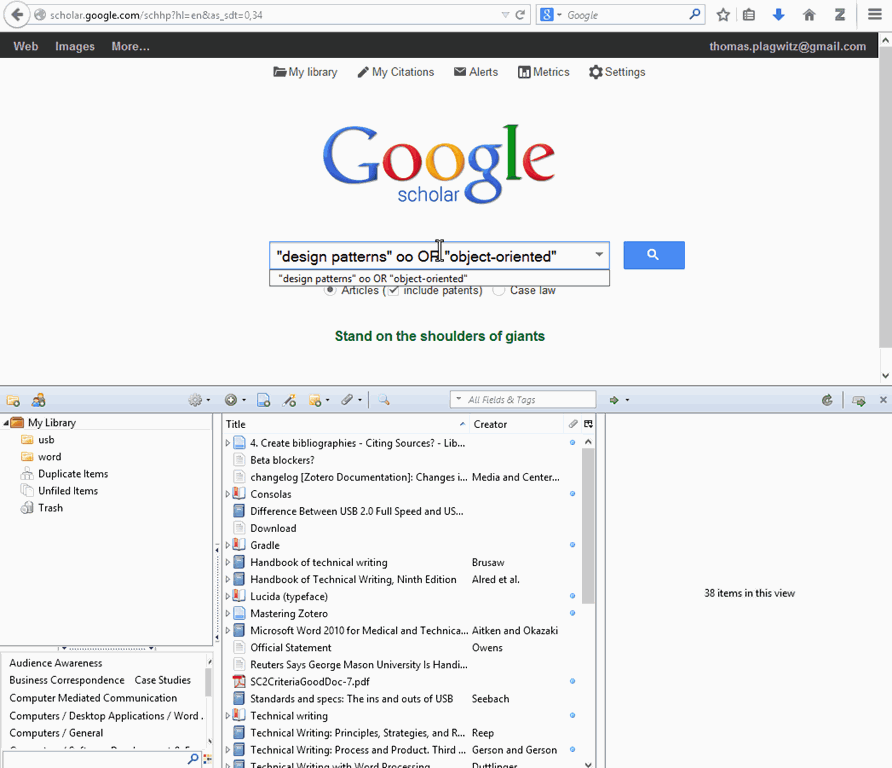The width and height of the screenshot is (892, 768).
Task: Click the All Fields & Tags search field
Action: pos(528,400)
